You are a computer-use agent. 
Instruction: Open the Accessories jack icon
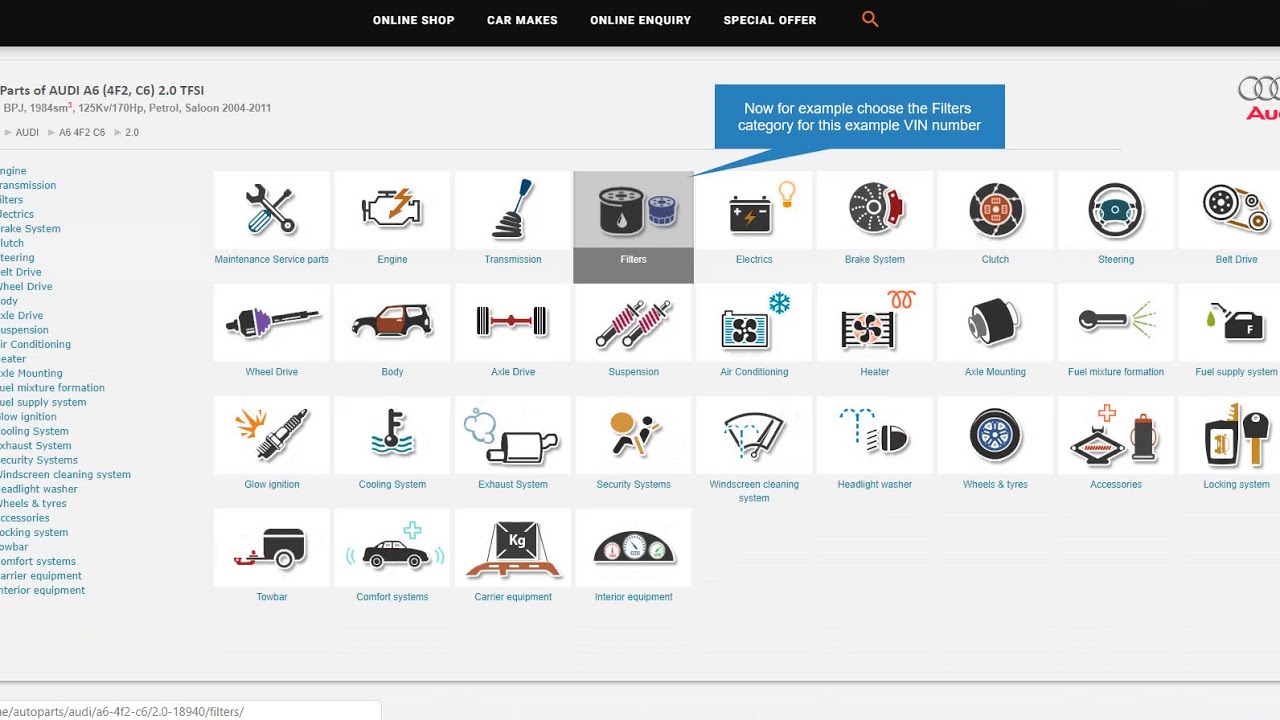click(x=1116, y=435)
